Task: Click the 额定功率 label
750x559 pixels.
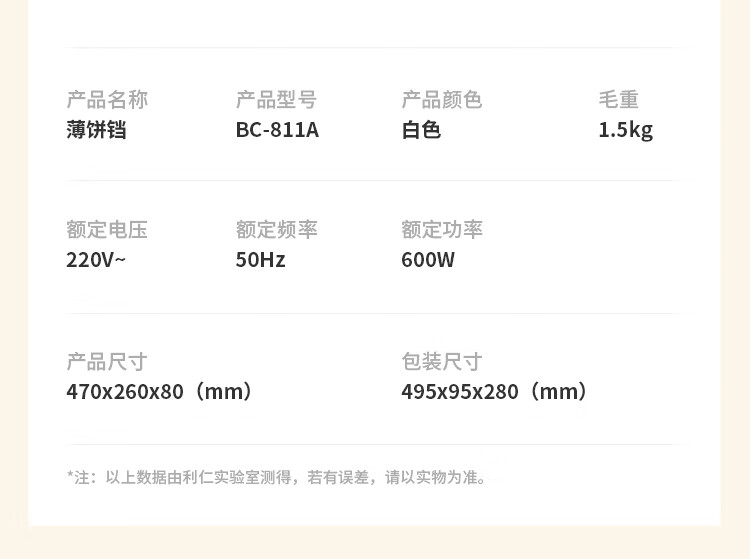Action: click(442, 230)
